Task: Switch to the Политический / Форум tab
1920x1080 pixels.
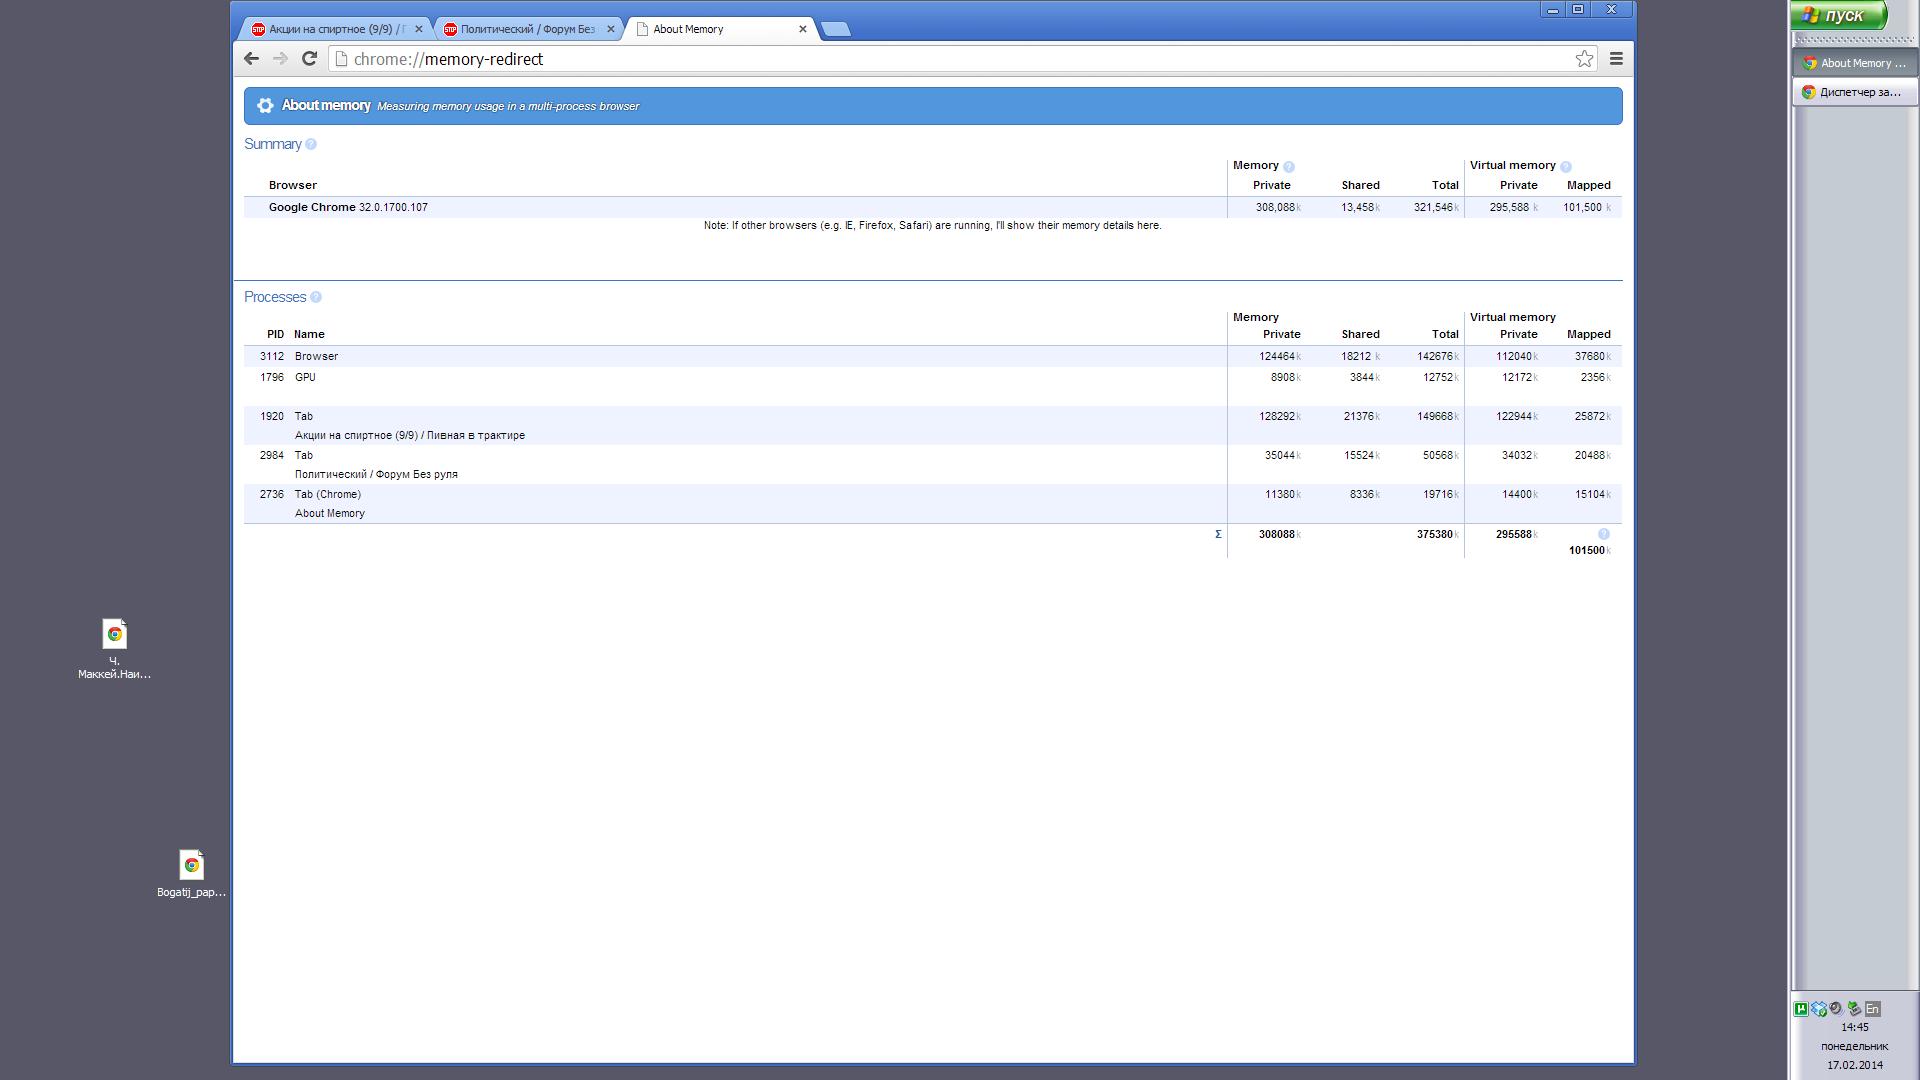Action: (527, 29)
